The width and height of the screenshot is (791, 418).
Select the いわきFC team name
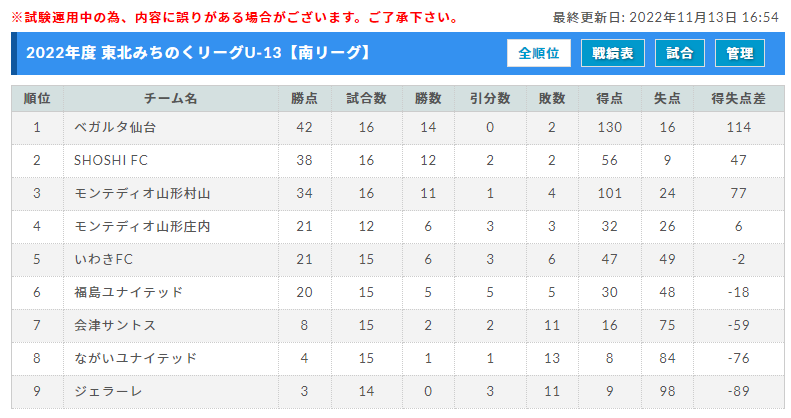[x=103, y=259]
